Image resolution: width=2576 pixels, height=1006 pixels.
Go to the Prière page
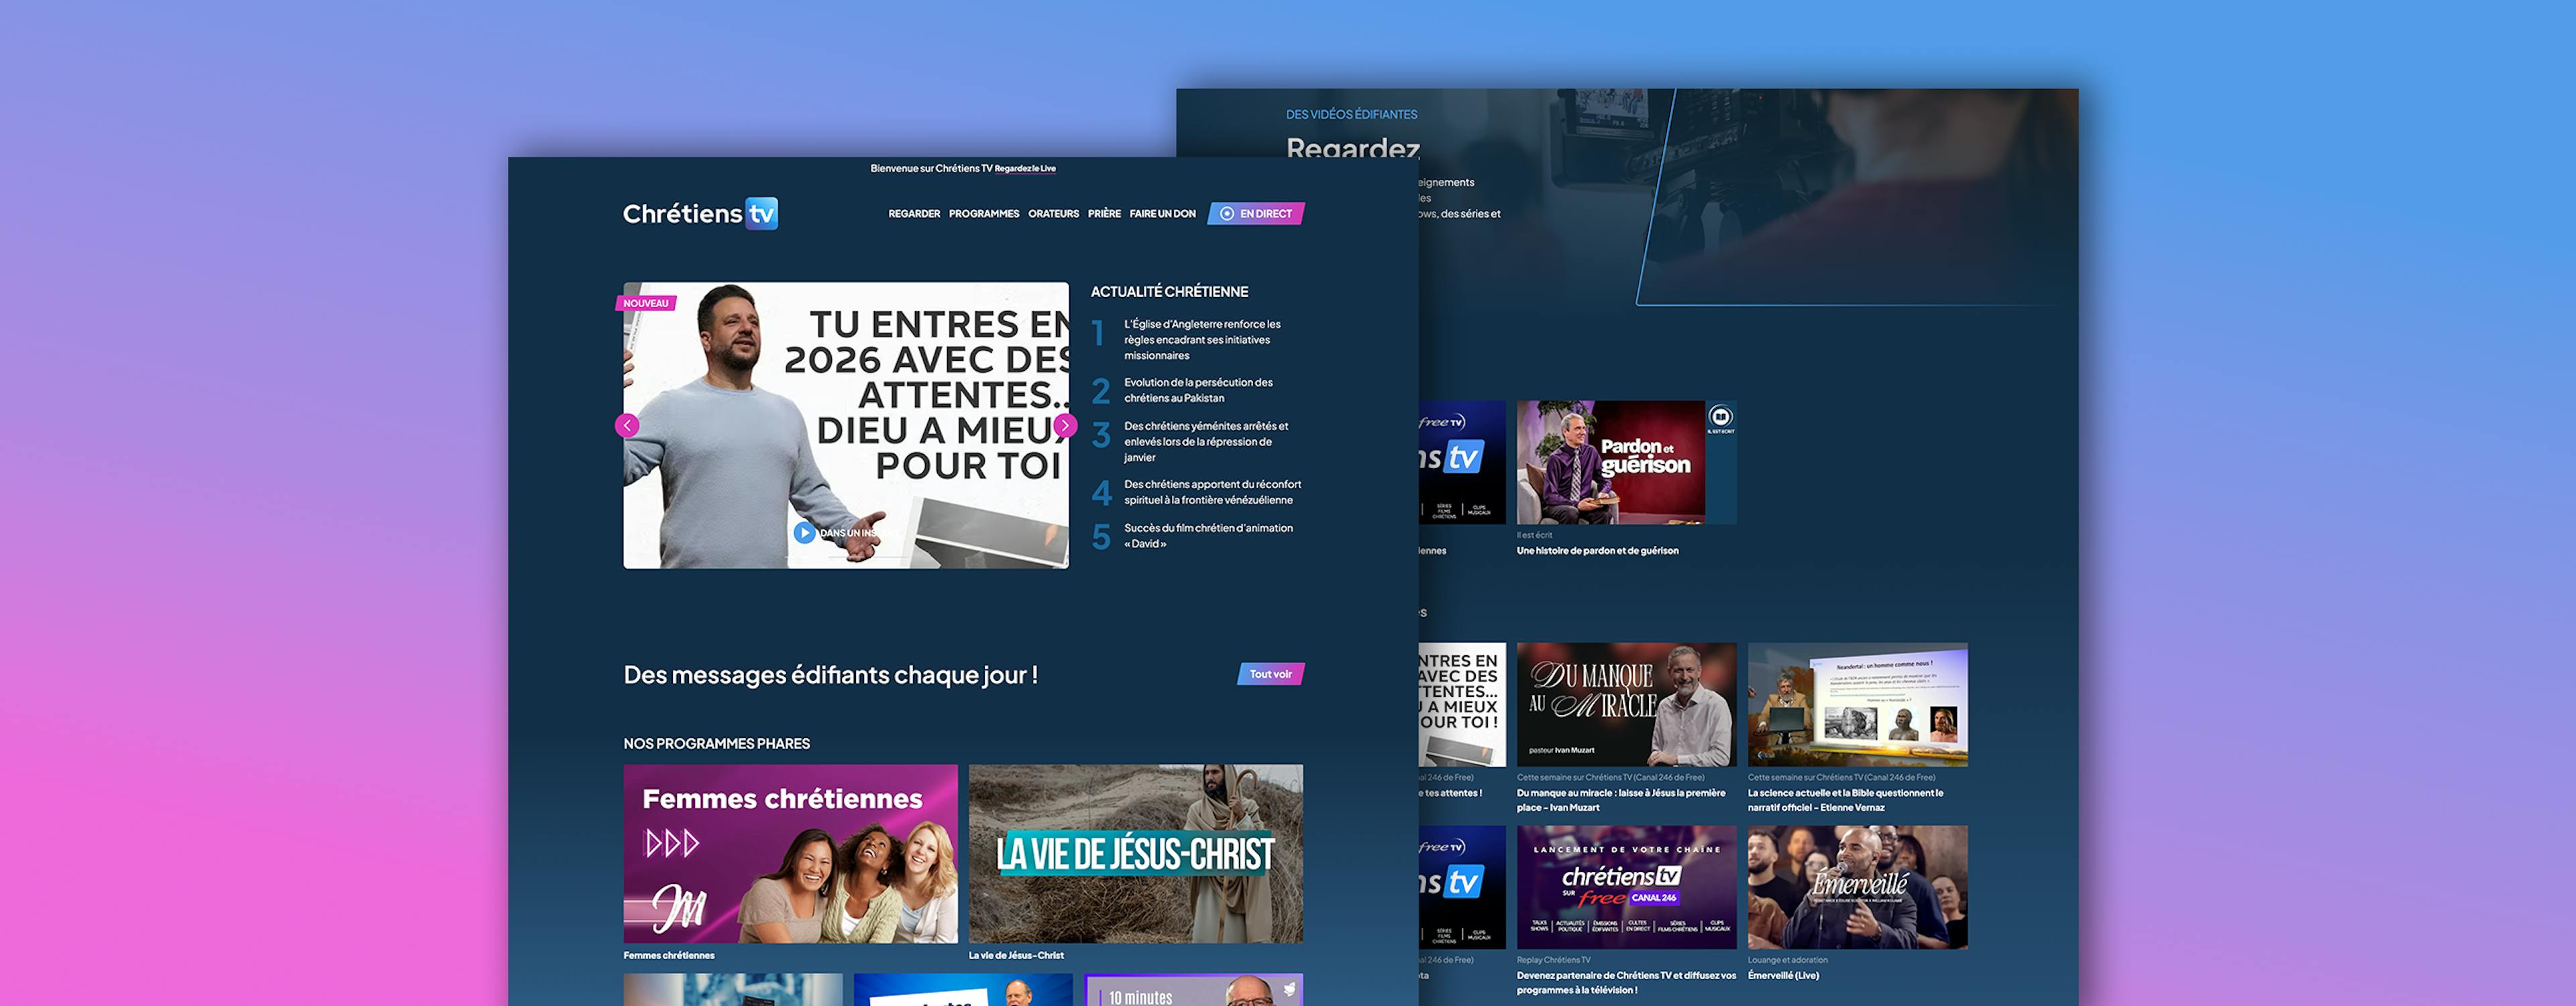[x=1104, y=214]
